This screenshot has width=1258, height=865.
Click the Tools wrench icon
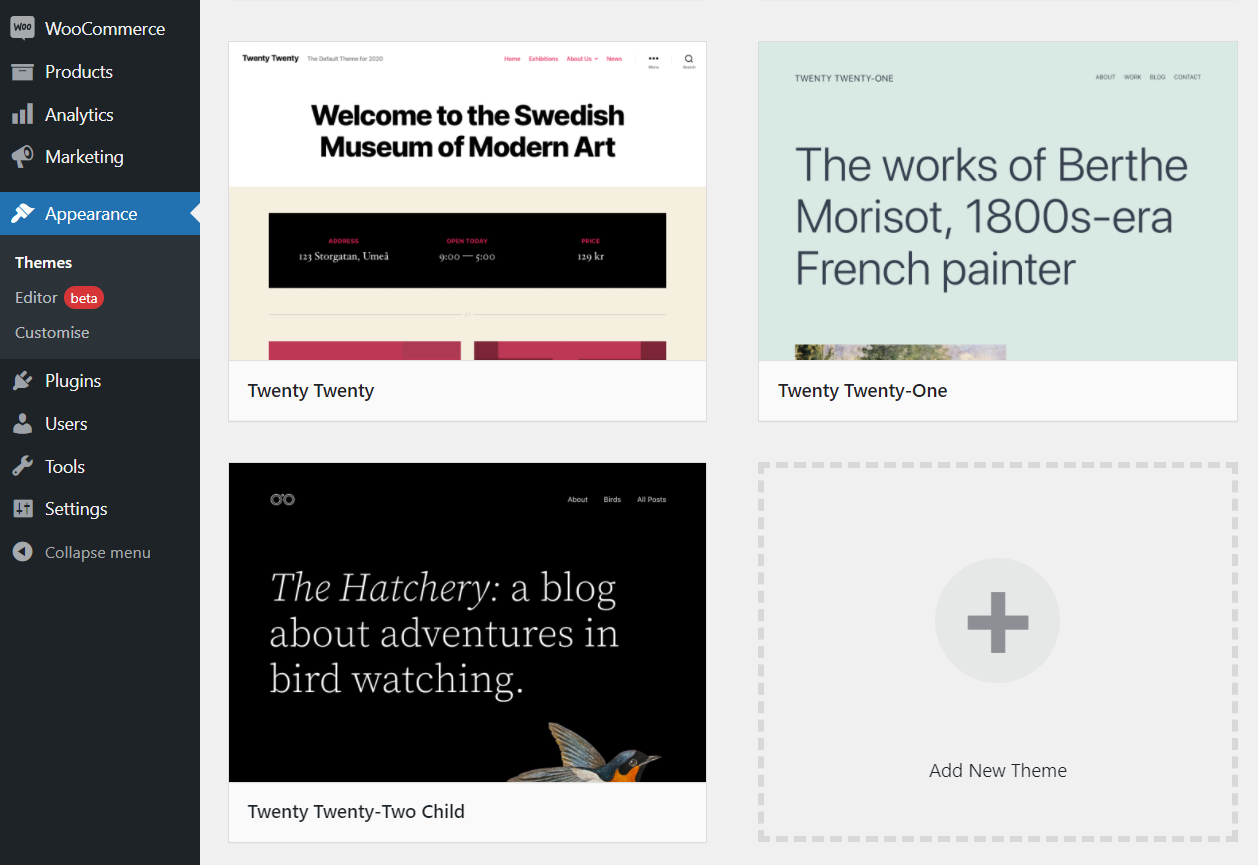point(22,467)
